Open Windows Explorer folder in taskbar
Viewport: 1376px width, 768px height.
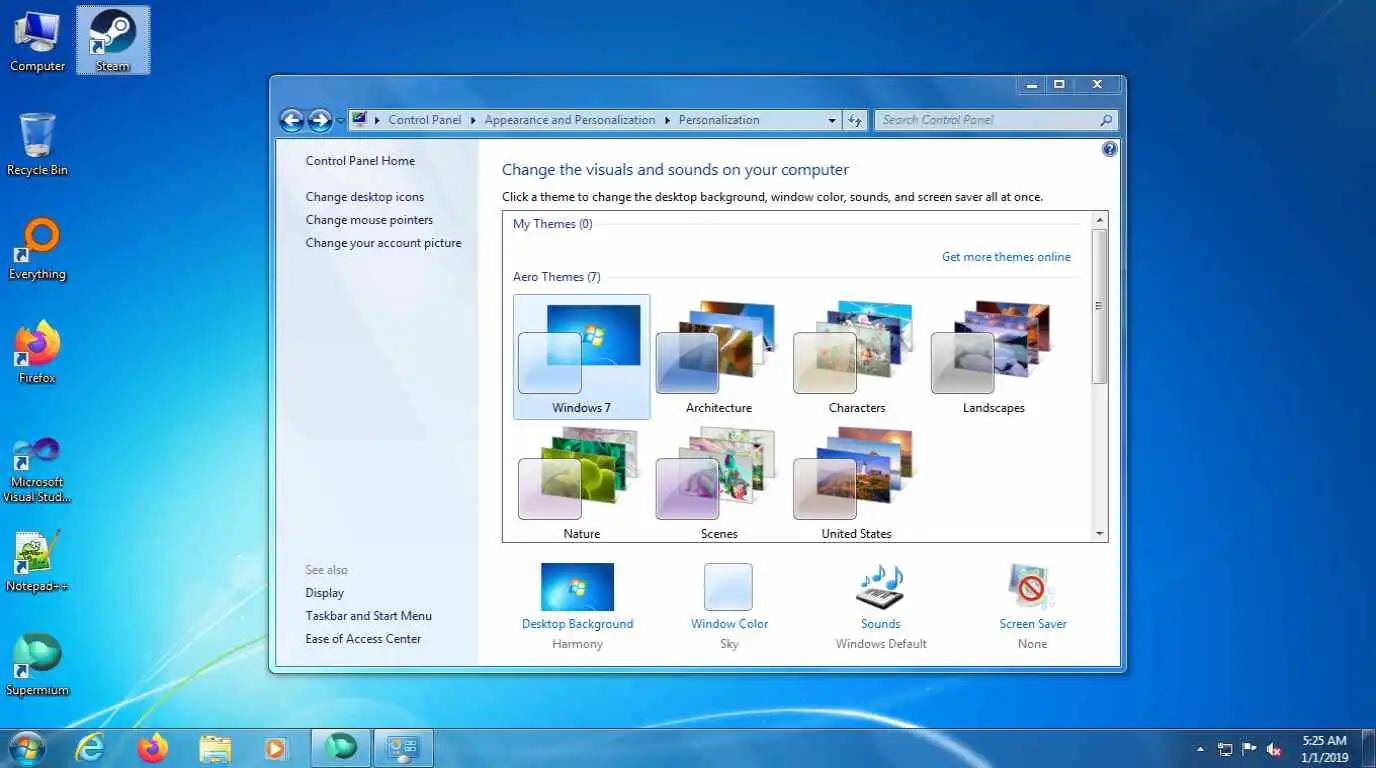[215, 748]
